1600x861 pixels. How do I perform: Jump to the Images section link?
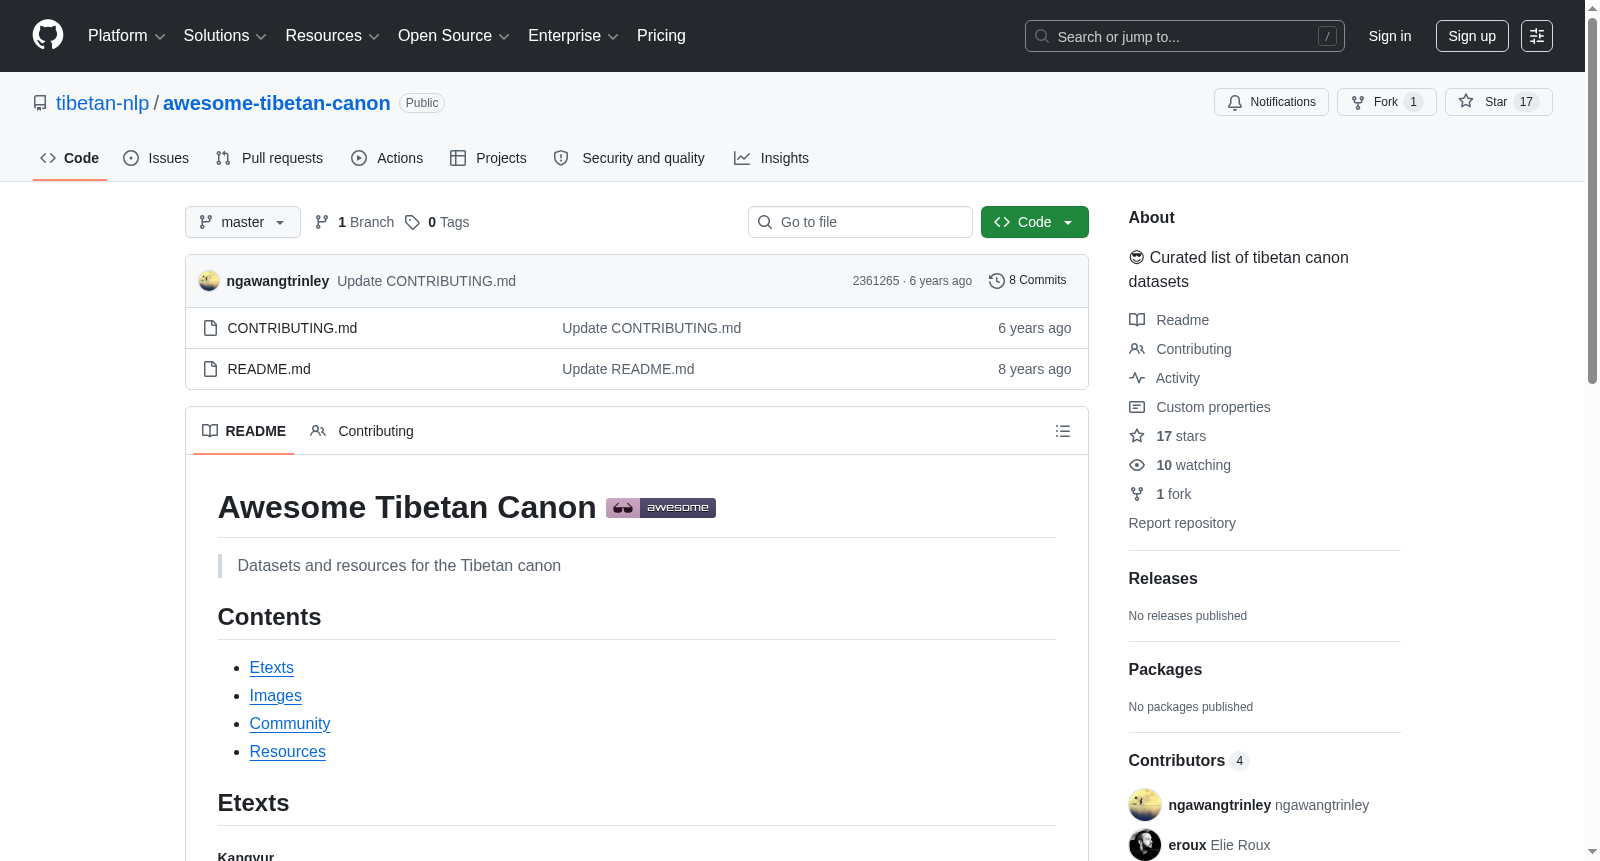(276, 696)
